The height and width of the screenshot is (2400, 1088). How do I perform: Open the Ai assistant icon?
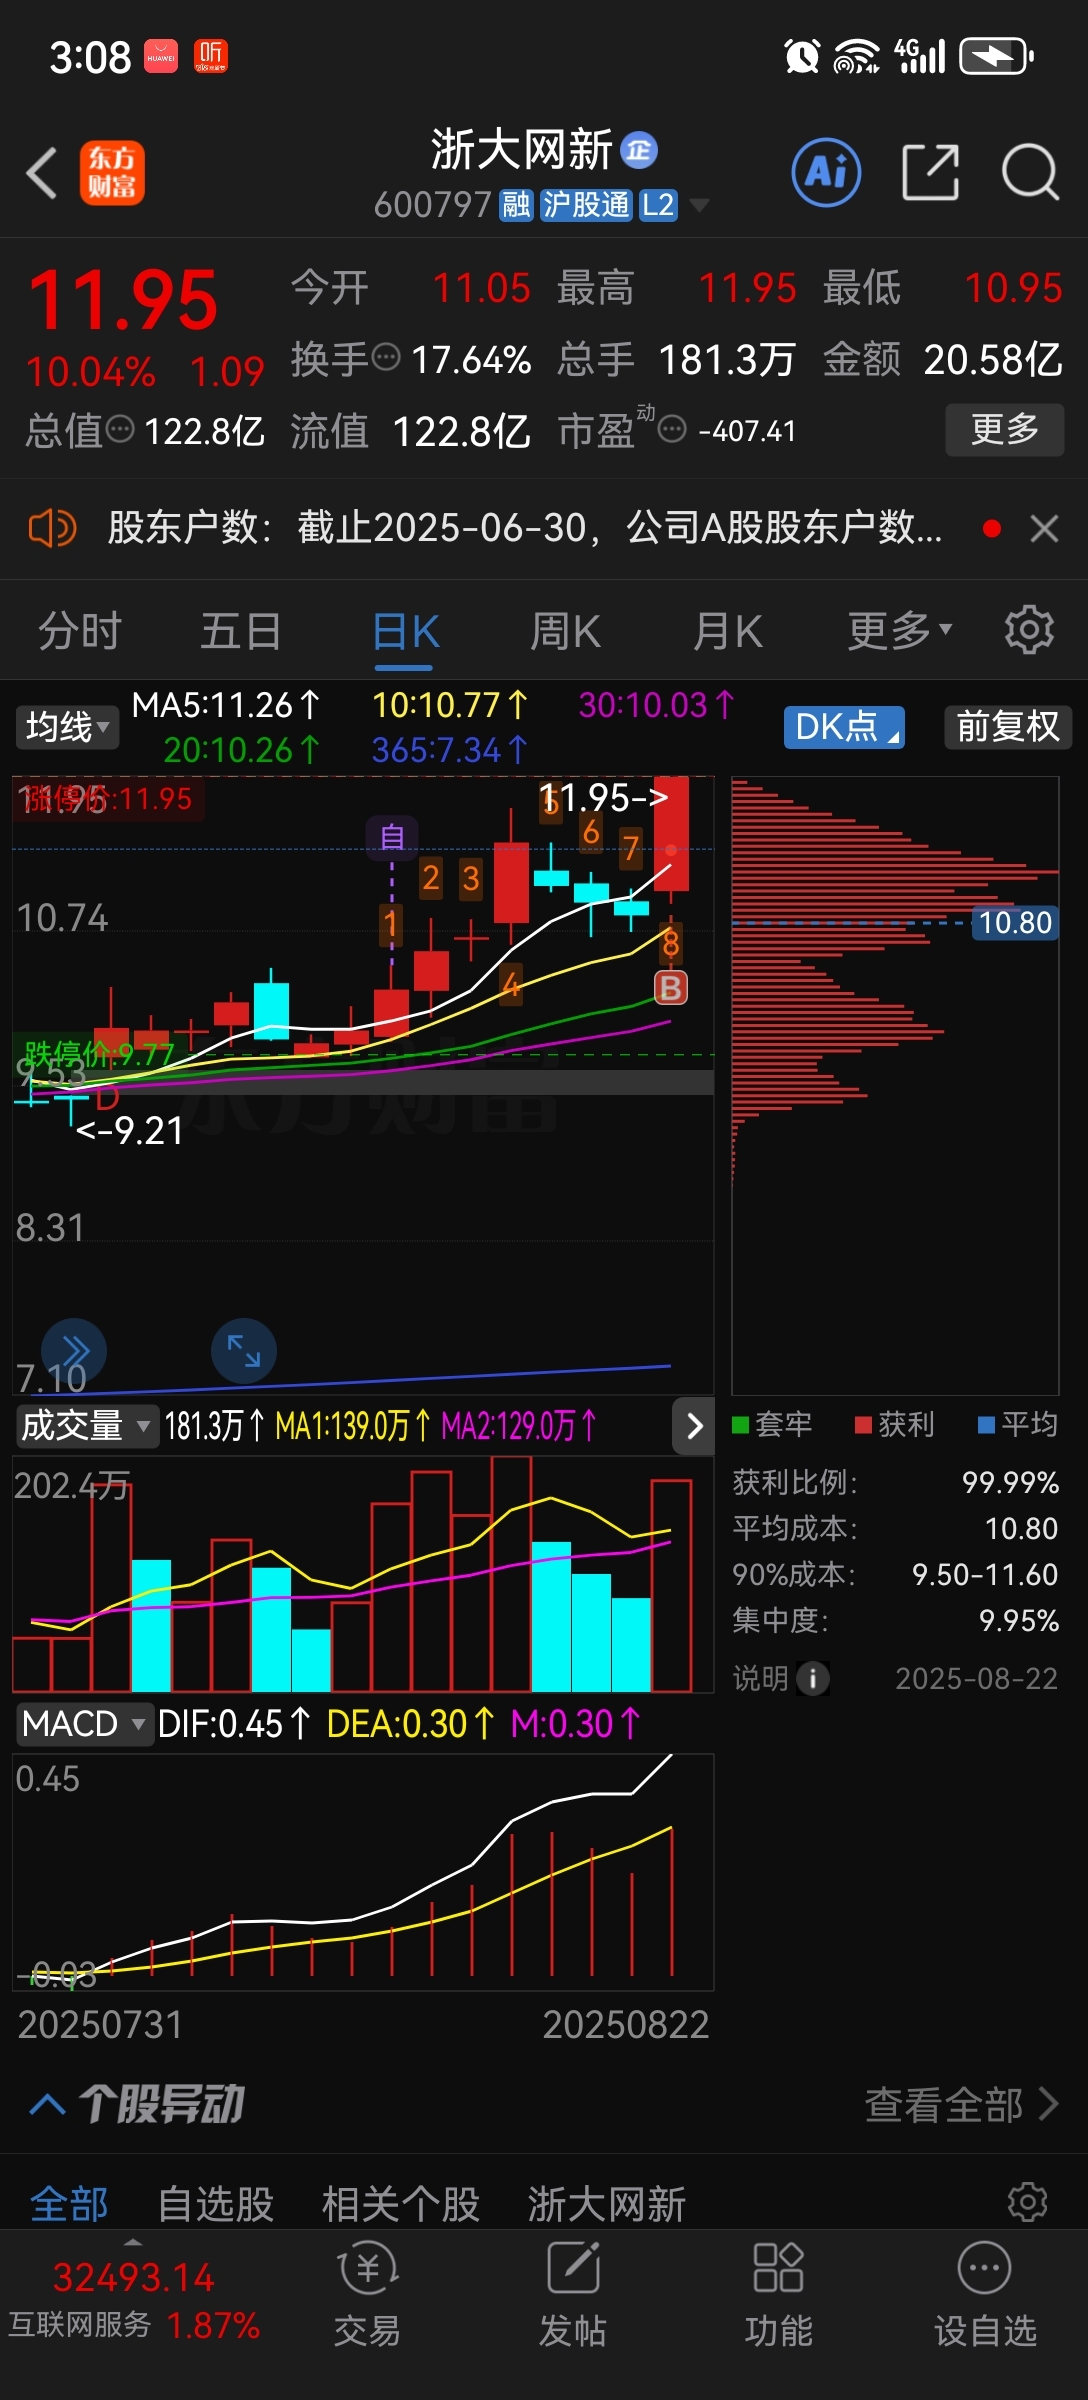(x=826, y=173)
